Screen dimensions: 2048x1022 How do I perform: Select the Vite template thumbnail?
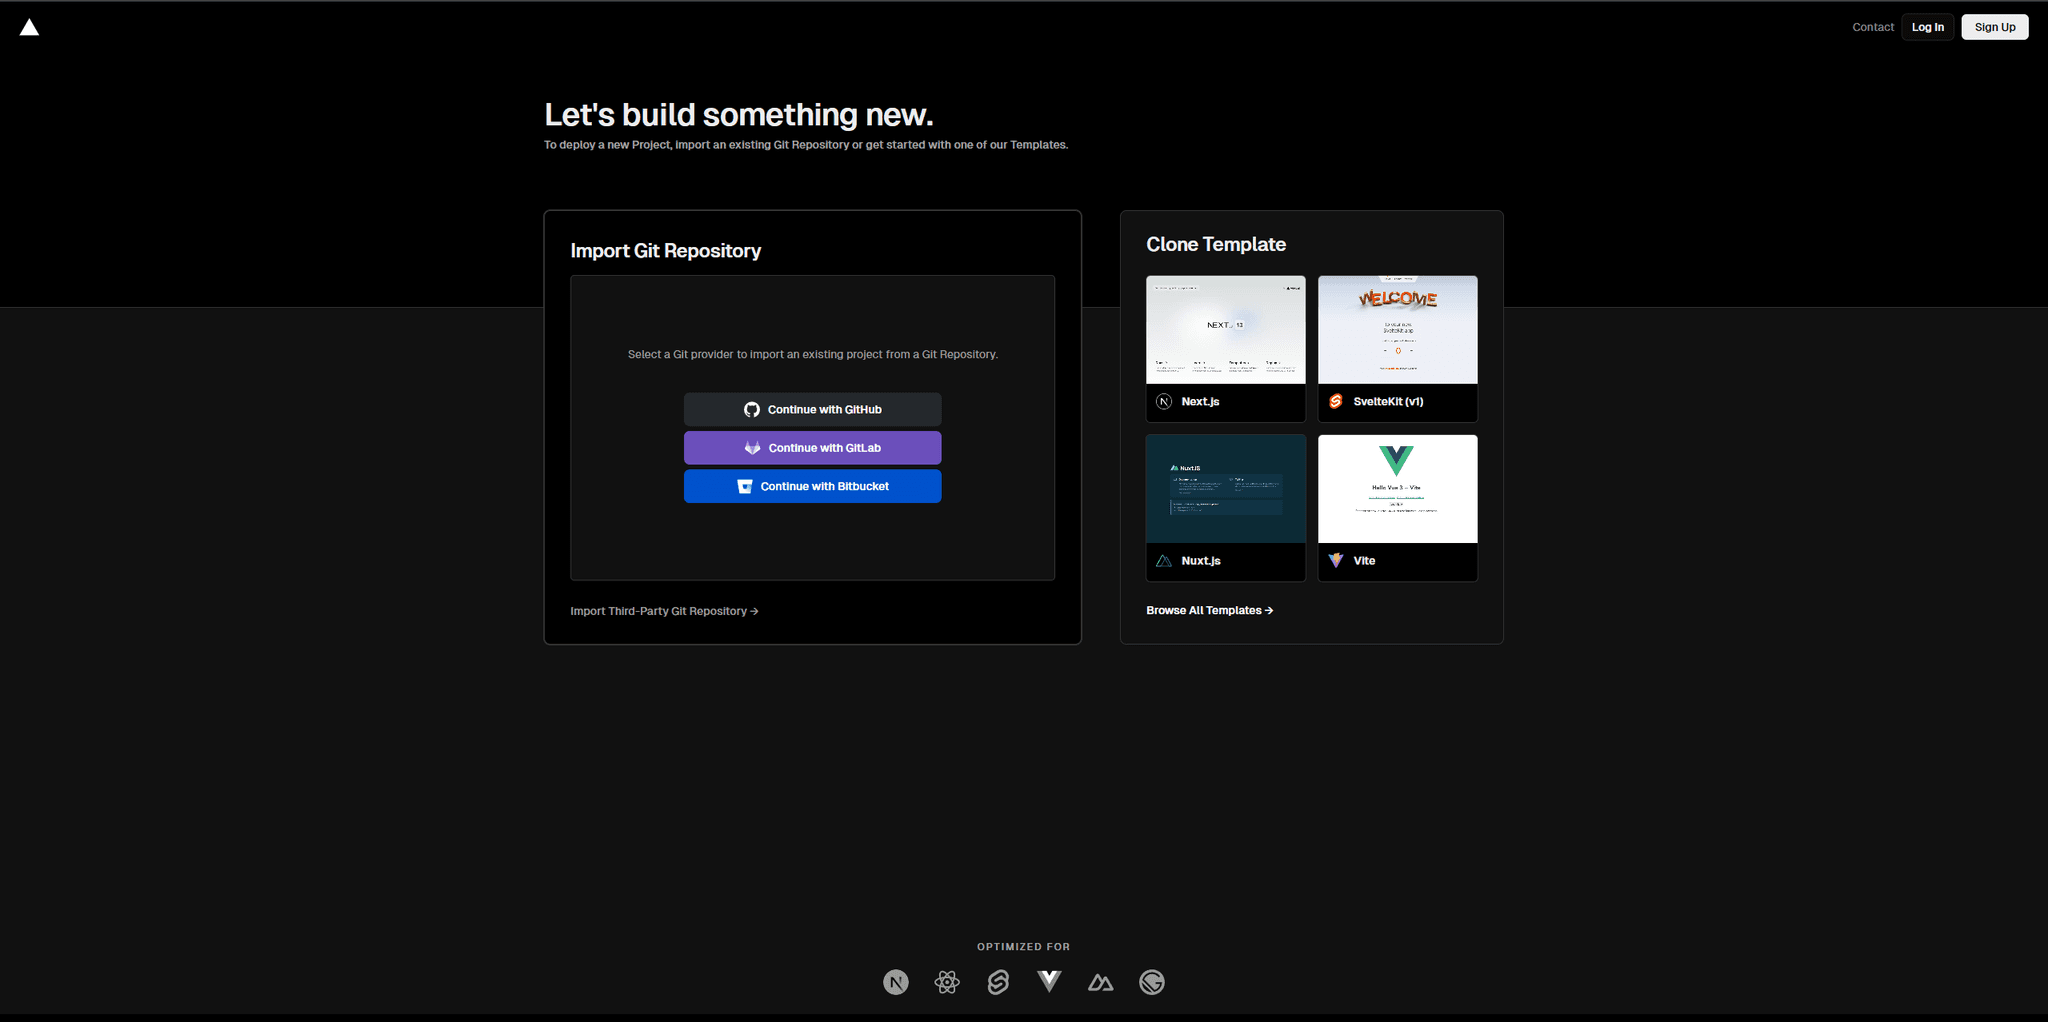(x=1397, y=488)
